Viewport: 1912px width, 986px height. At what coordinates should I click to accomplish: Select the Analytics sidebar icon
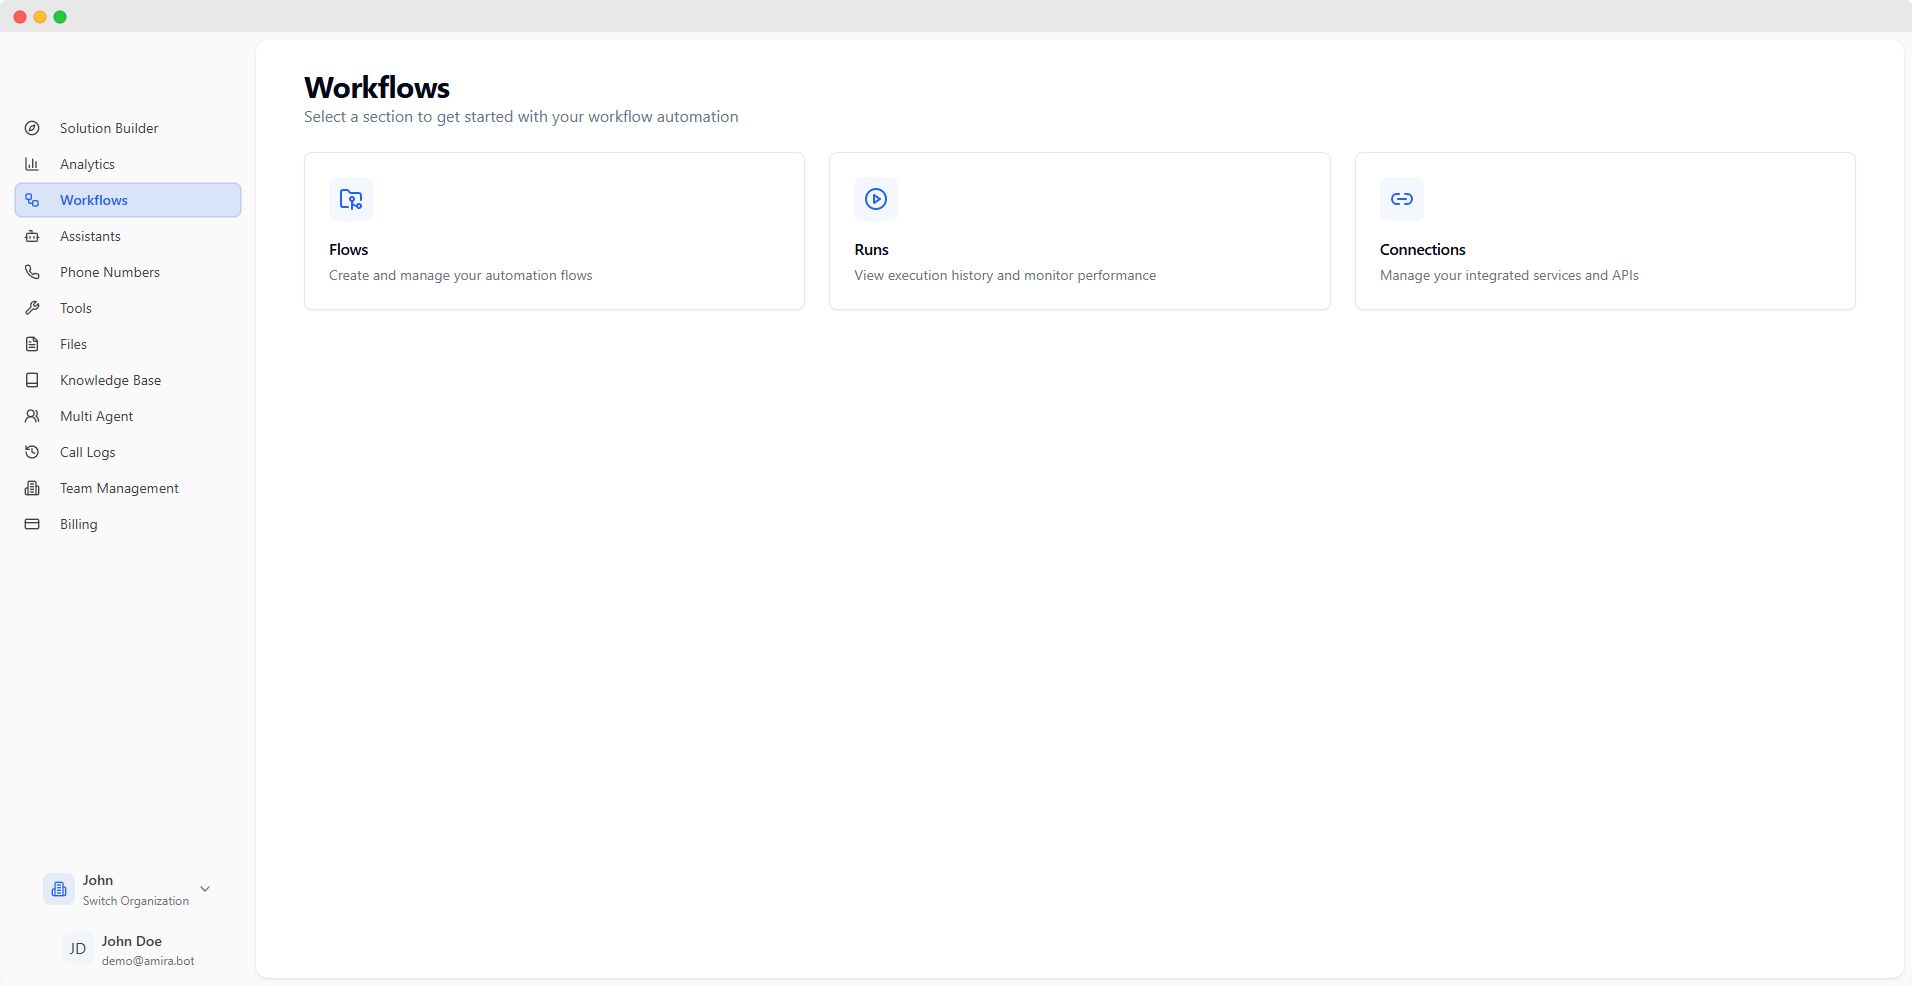[x=33, y=164]
